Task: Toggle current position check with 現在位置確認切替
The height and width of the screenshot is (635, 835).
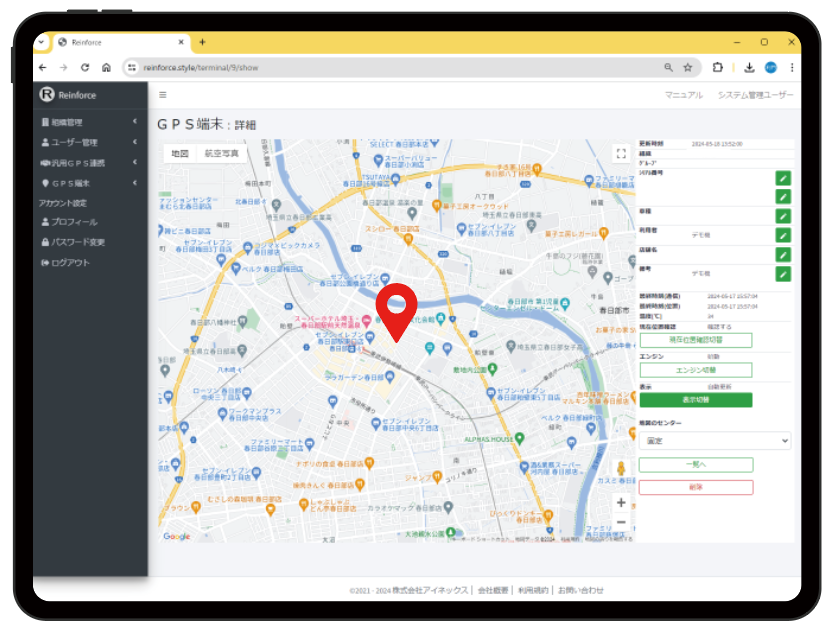Action: coord(695,340)
